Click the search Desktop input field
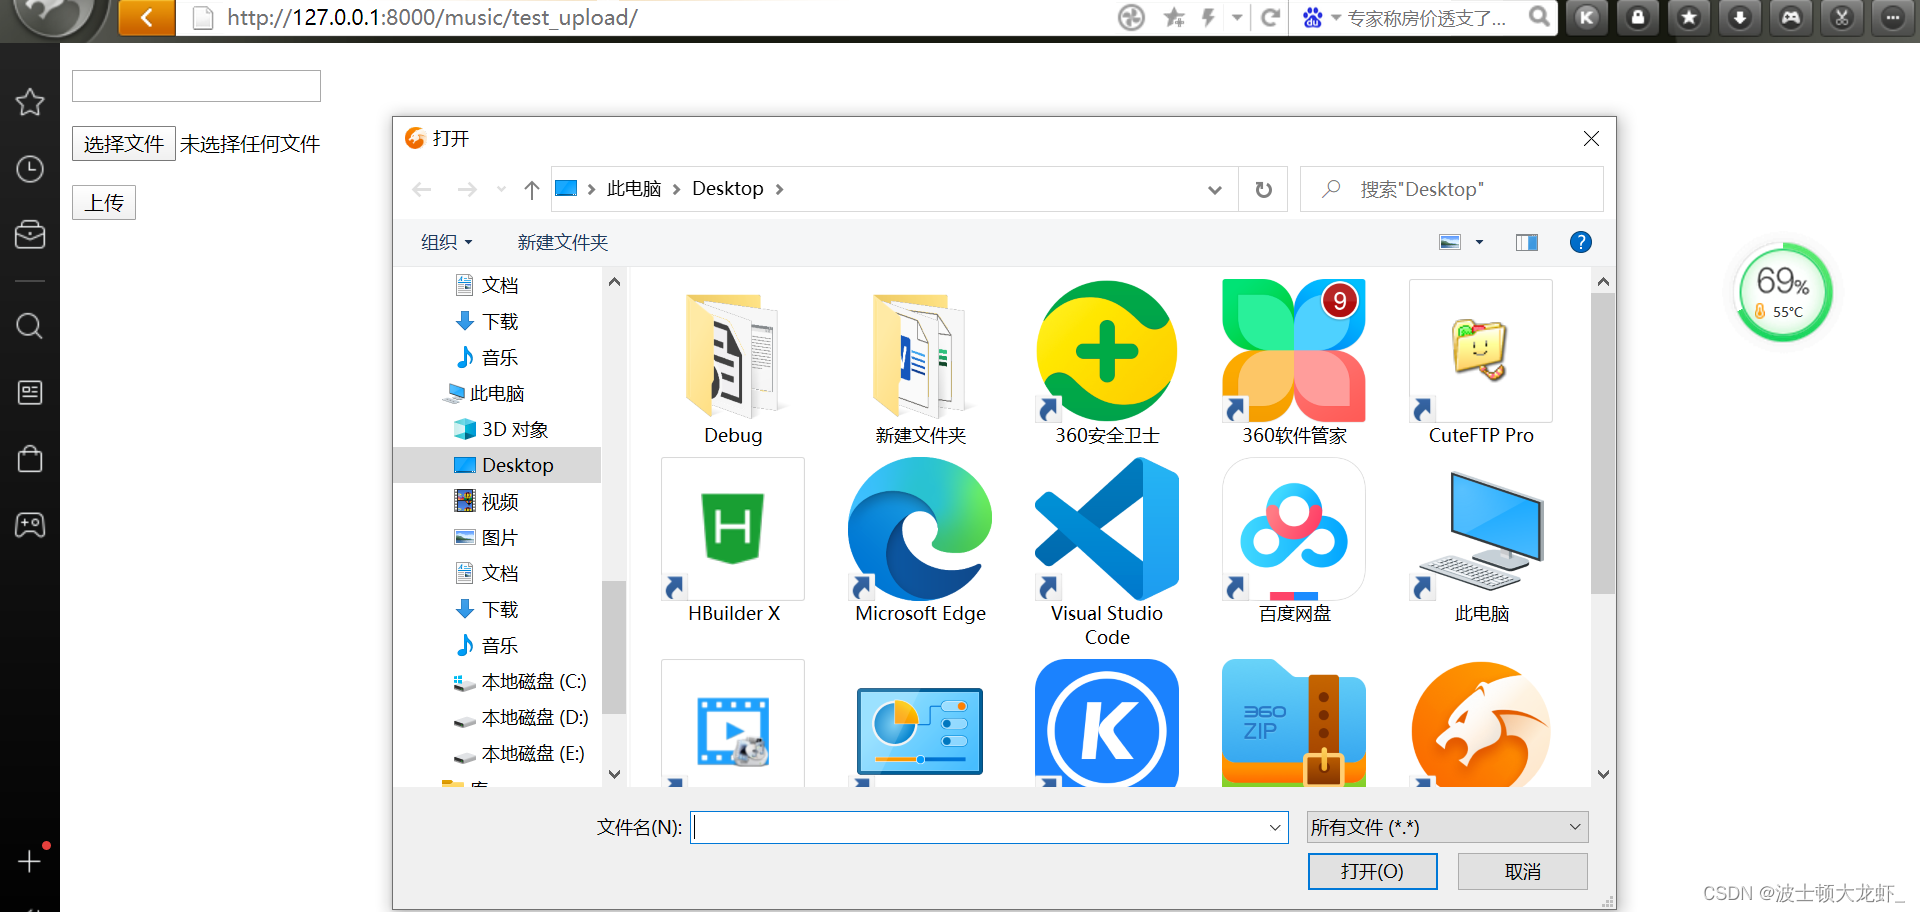The width and height of the screenshot is (1920, 912). coord(1452,189)
